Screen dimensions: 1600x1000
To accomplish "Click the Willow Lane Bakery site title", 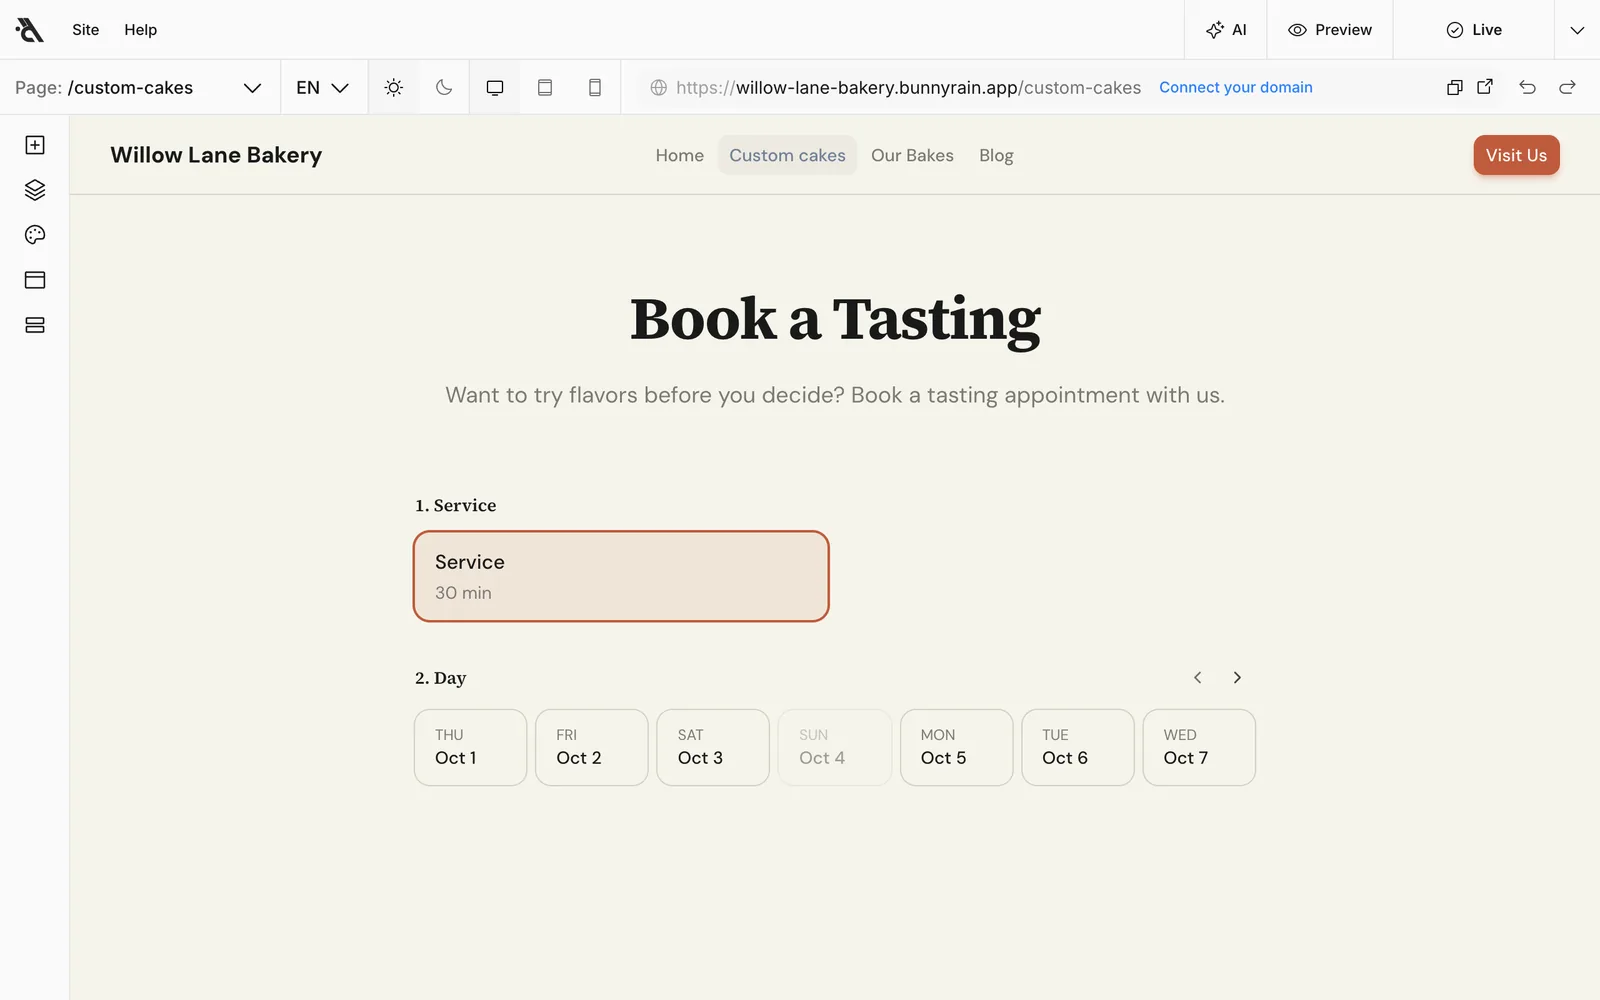I will (216, 155).
